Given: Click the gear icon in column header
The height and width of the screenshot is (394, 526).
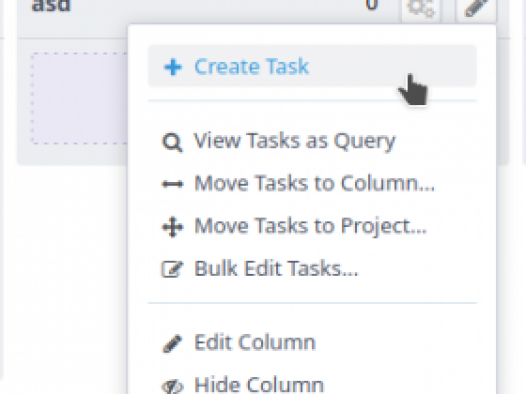Looking at the screenshot, I should click(x=421, y=8).
